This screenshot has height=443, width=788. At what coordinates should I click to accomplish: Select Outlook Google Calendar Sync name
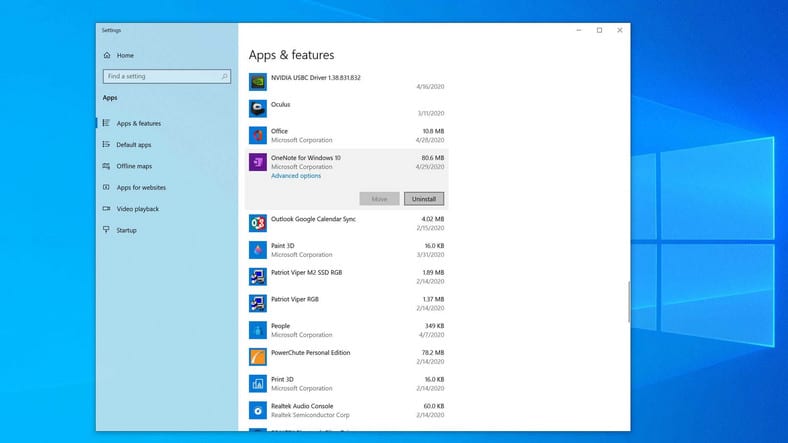point(313,219)
